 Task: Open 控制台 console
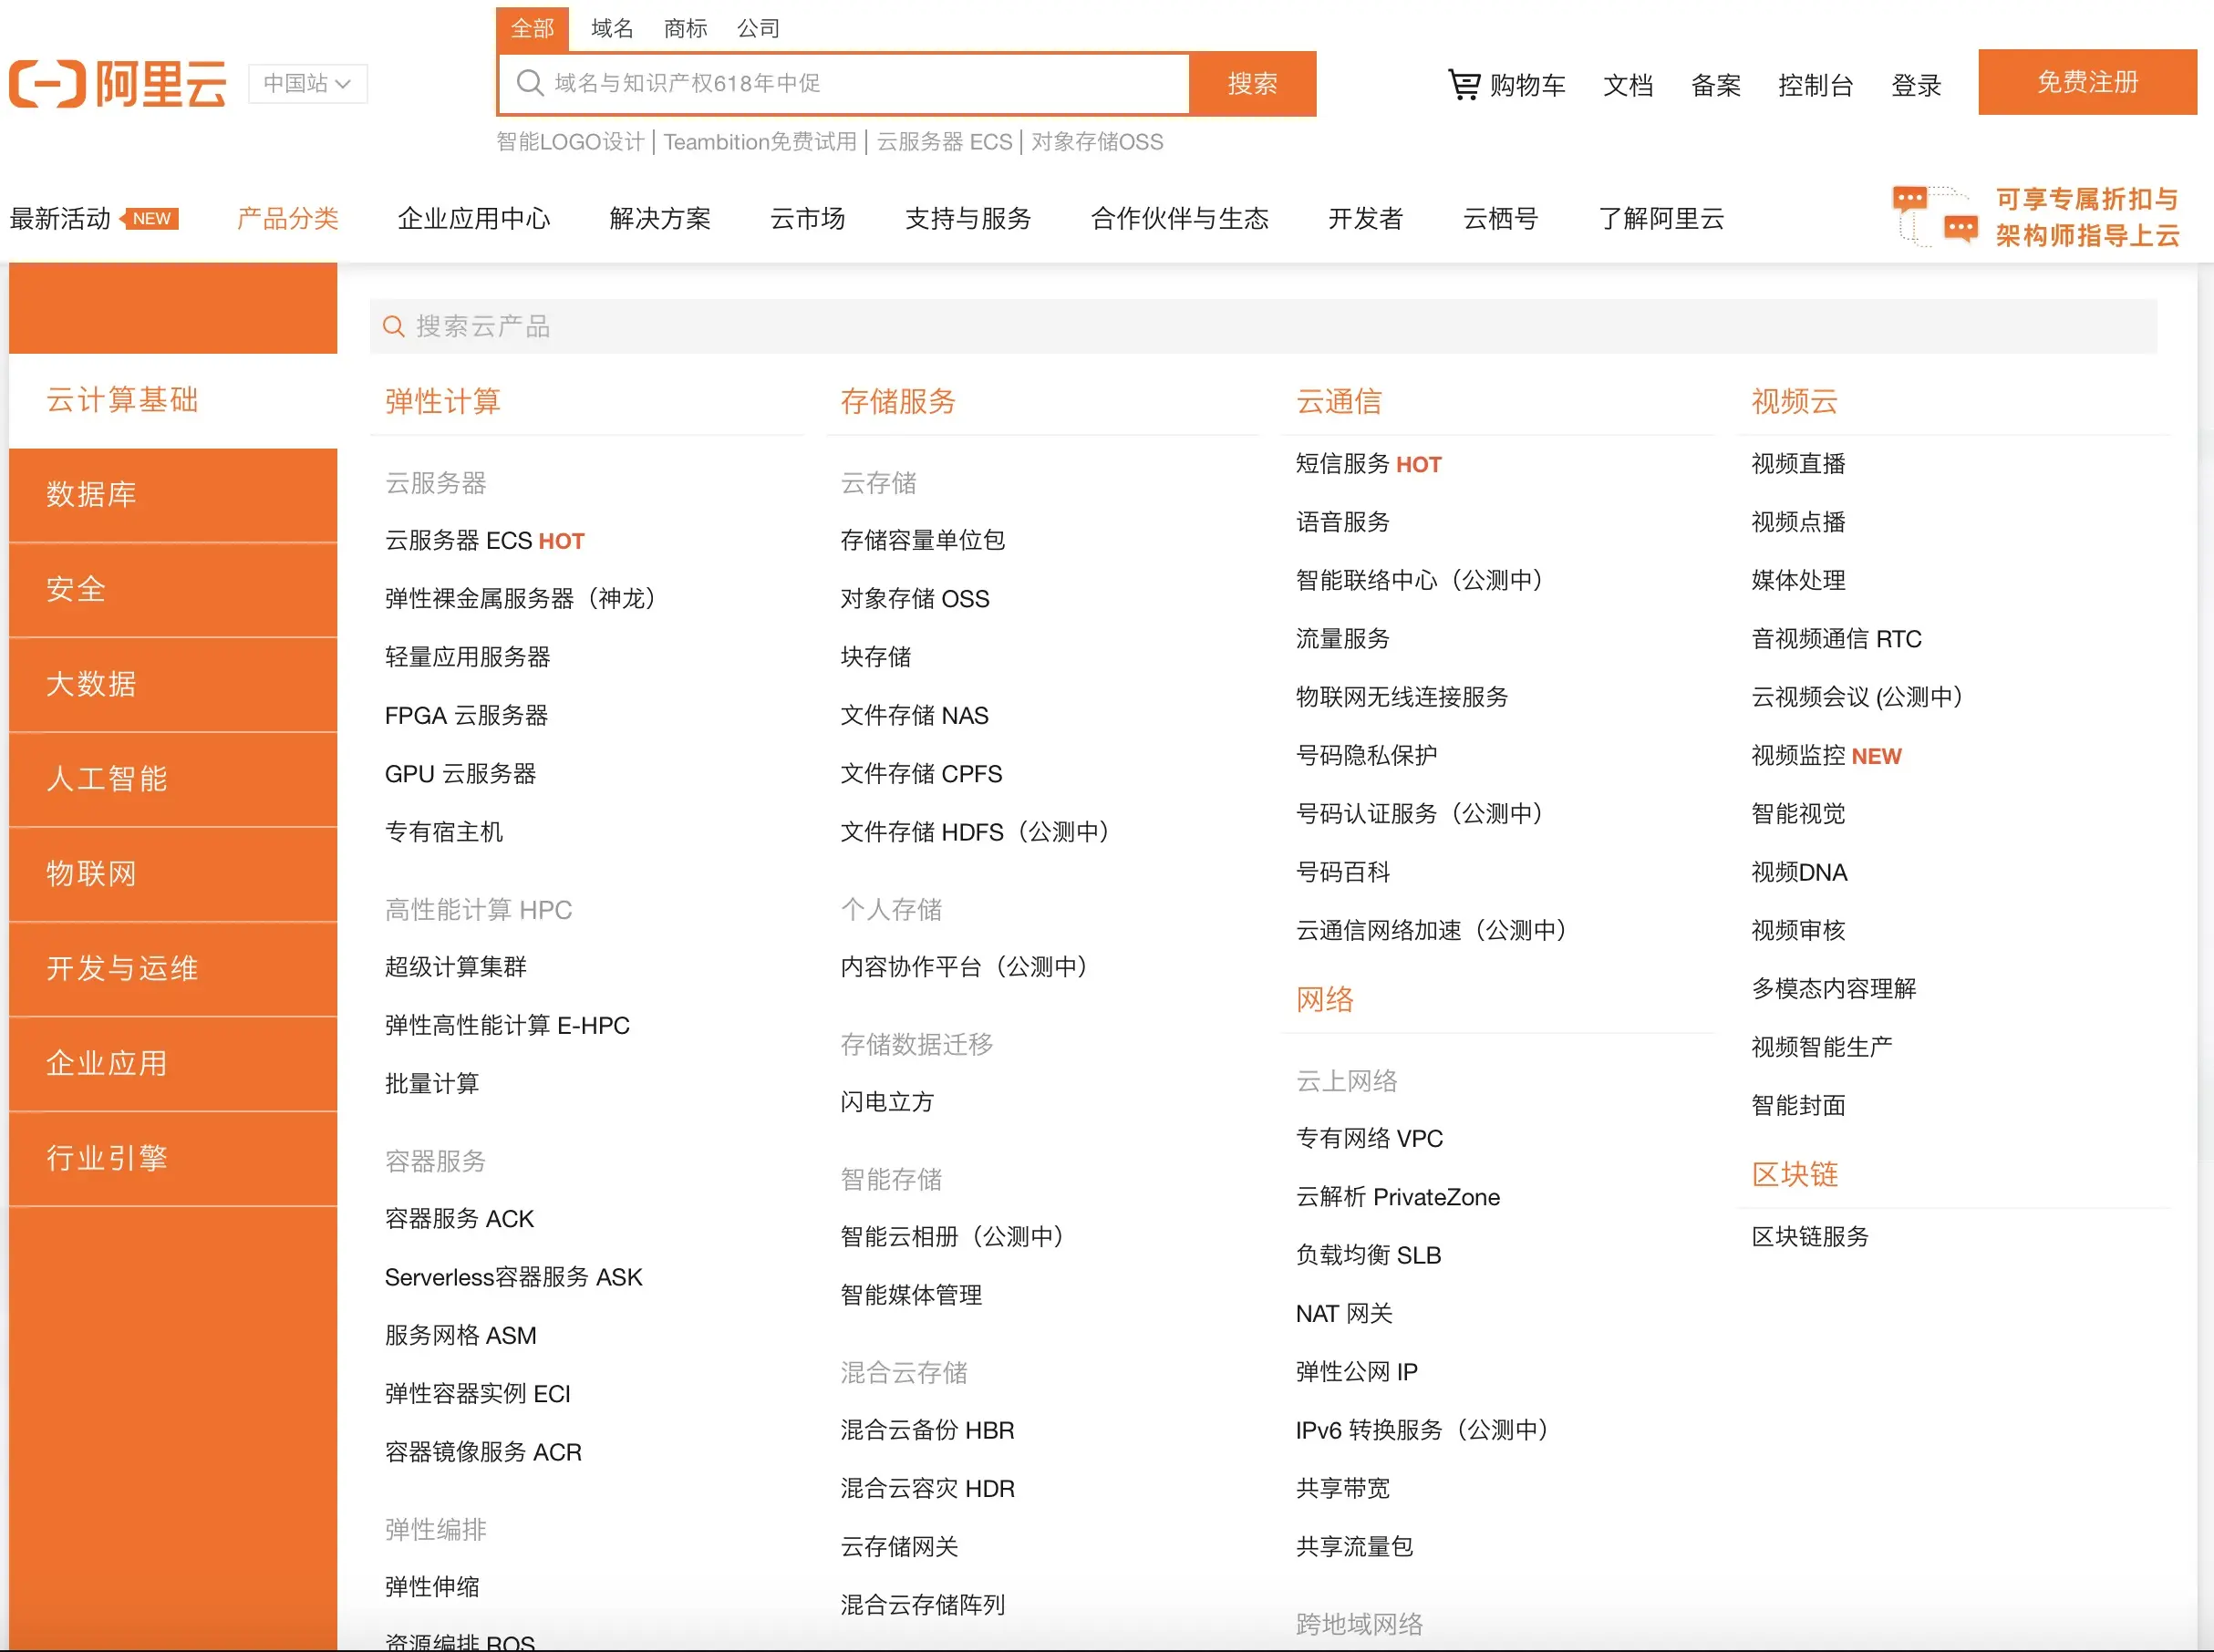1816,86
